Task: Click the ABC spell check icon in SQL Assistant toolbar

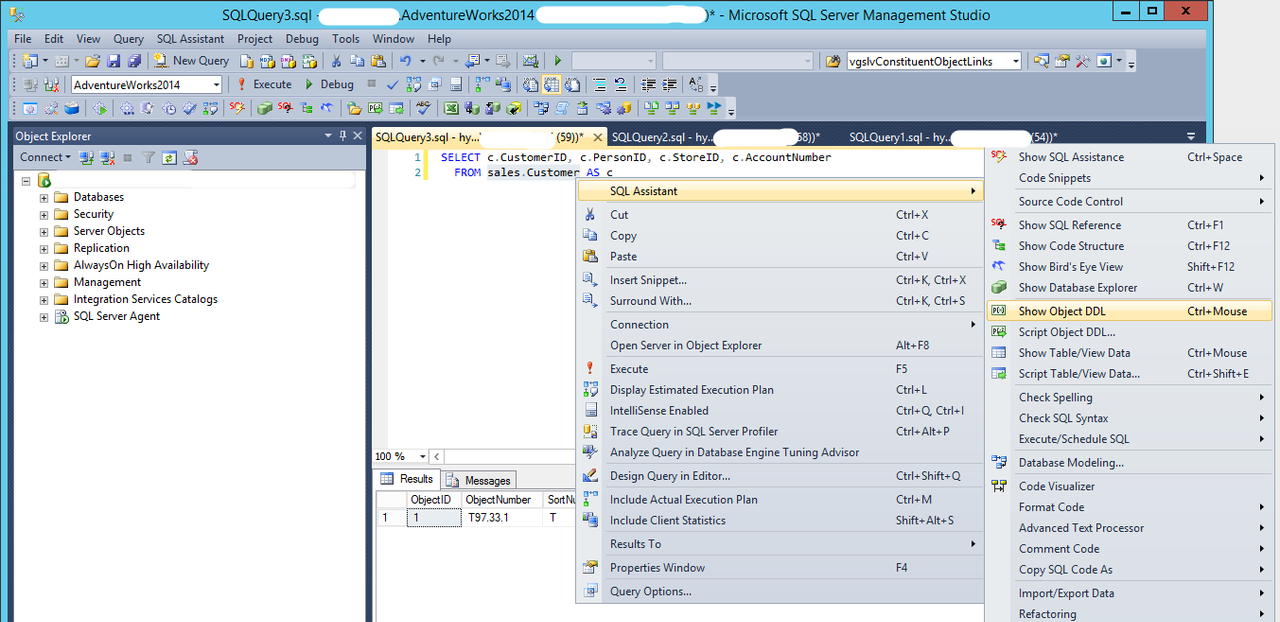Action: coord(423,108)
